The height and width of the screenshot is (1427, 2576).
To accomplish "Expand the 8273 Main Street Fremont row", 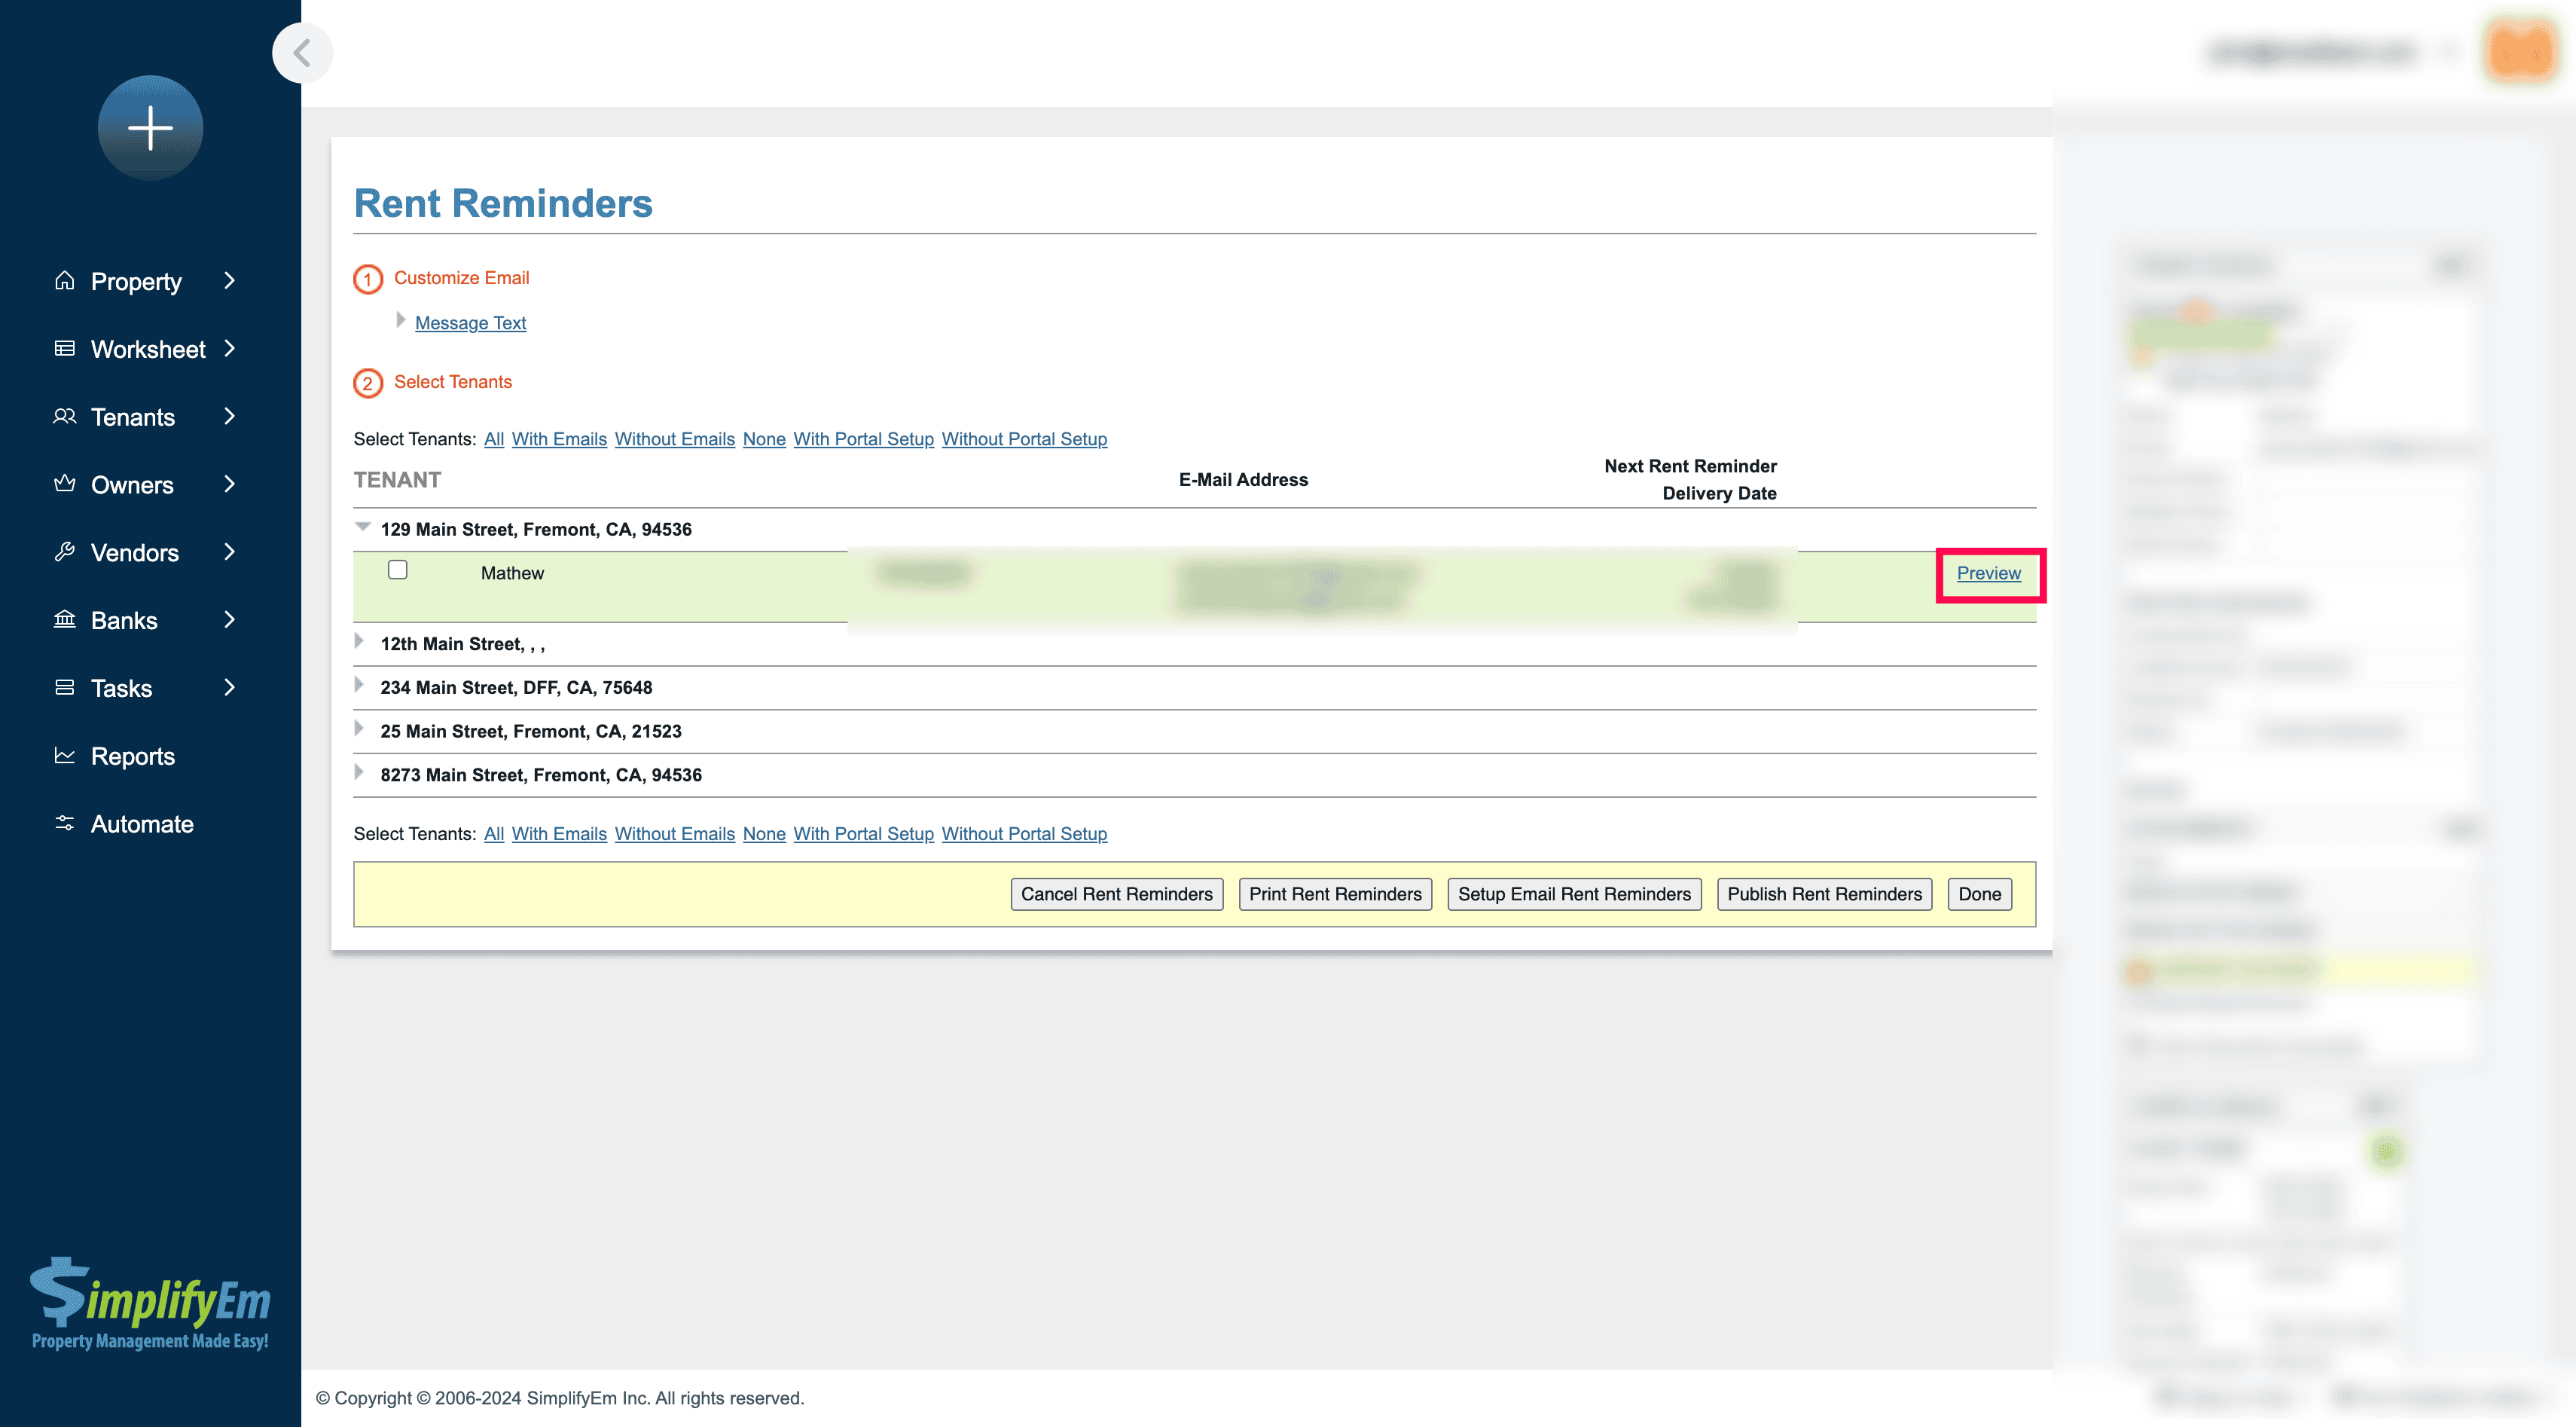I will (362, 773).
